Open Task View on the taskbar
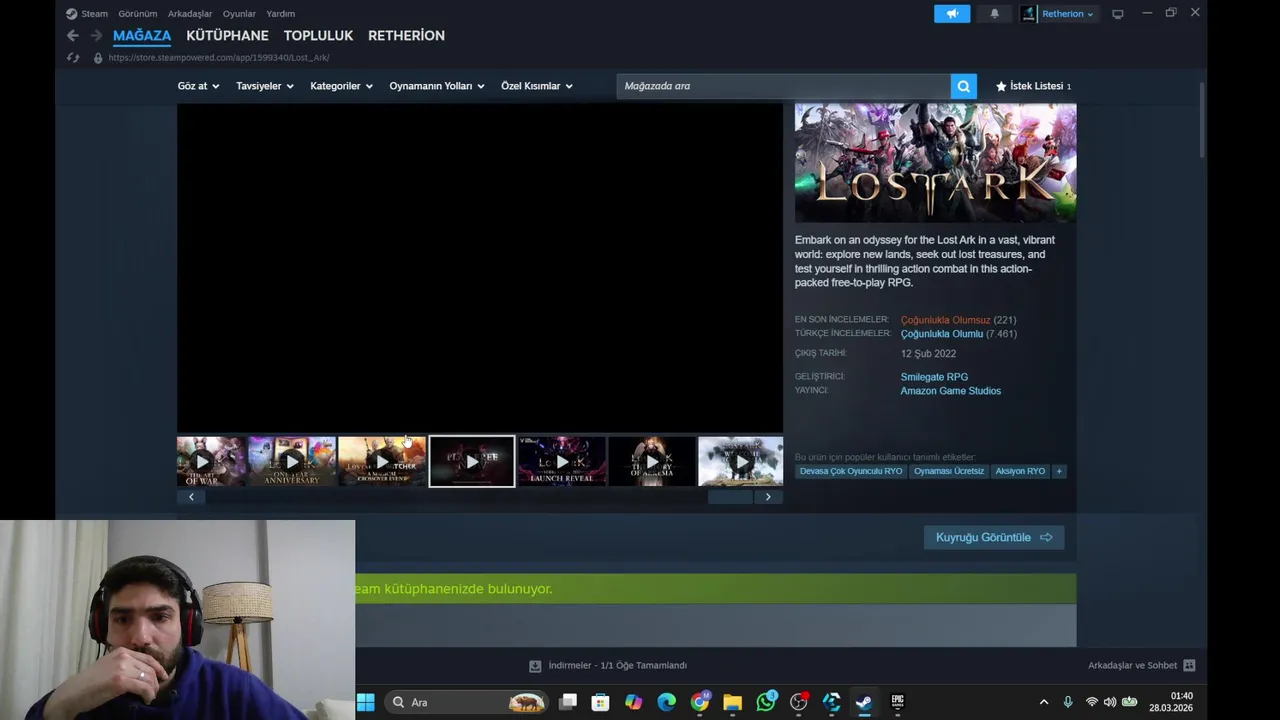 click(568, 702)
